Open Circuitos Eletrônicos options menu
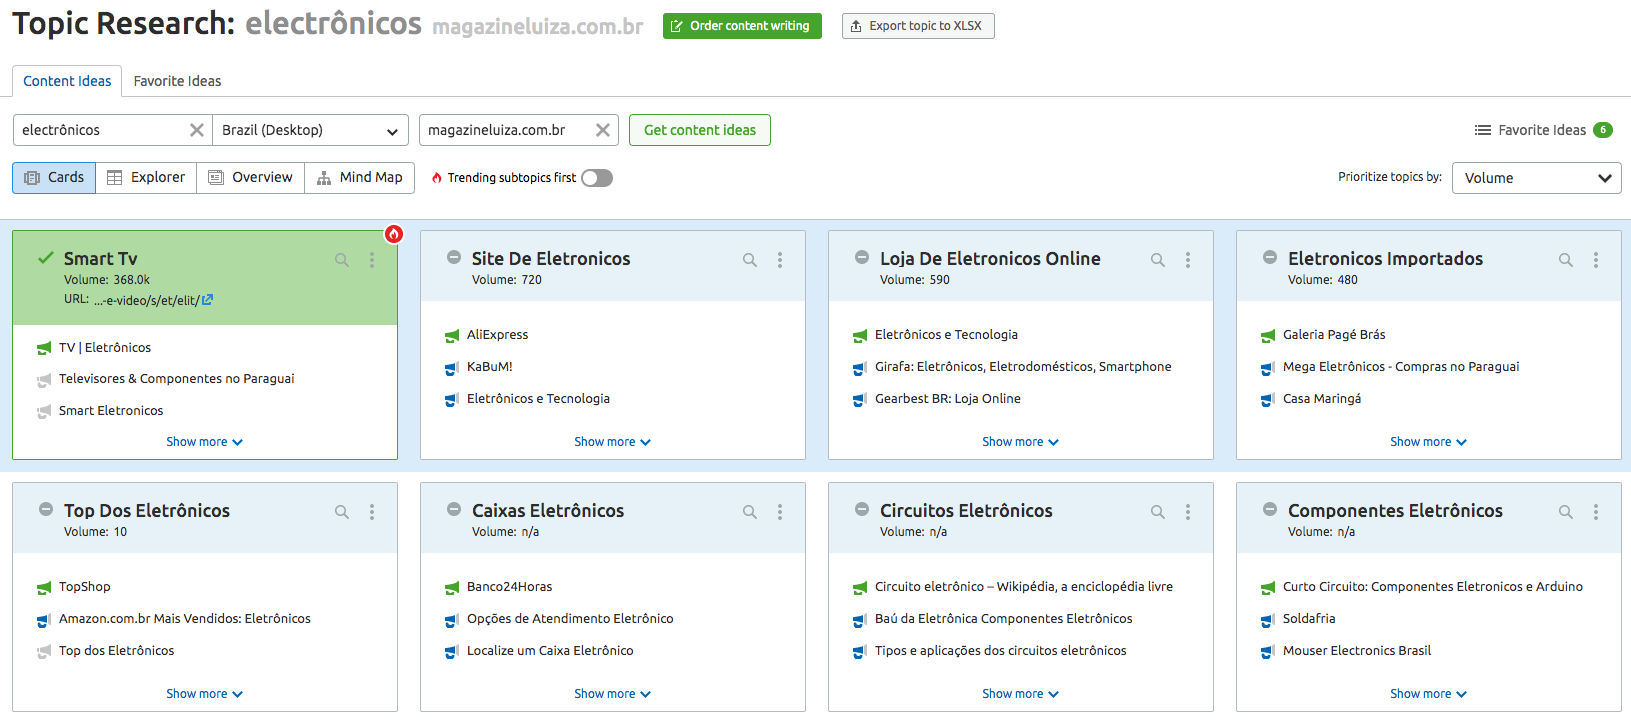1631x722 pixels. click(1188, 512)
